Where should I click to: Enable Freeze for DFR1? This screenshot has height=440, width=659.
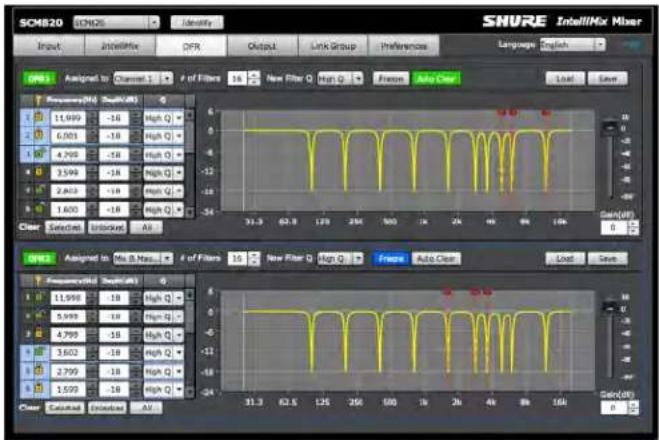point(391,79)
